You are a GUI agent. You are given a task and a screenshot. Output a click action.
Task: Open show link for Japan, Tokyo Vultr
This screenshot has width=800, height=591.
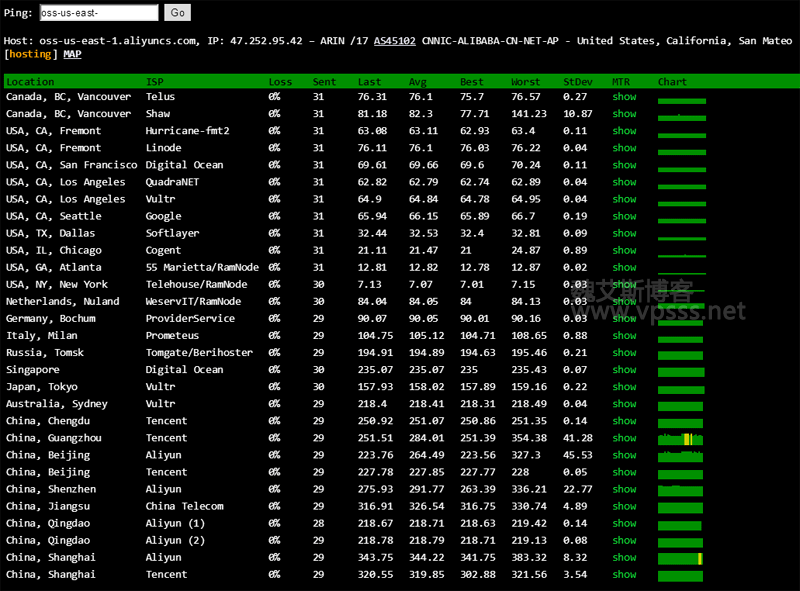click(624, 387)
